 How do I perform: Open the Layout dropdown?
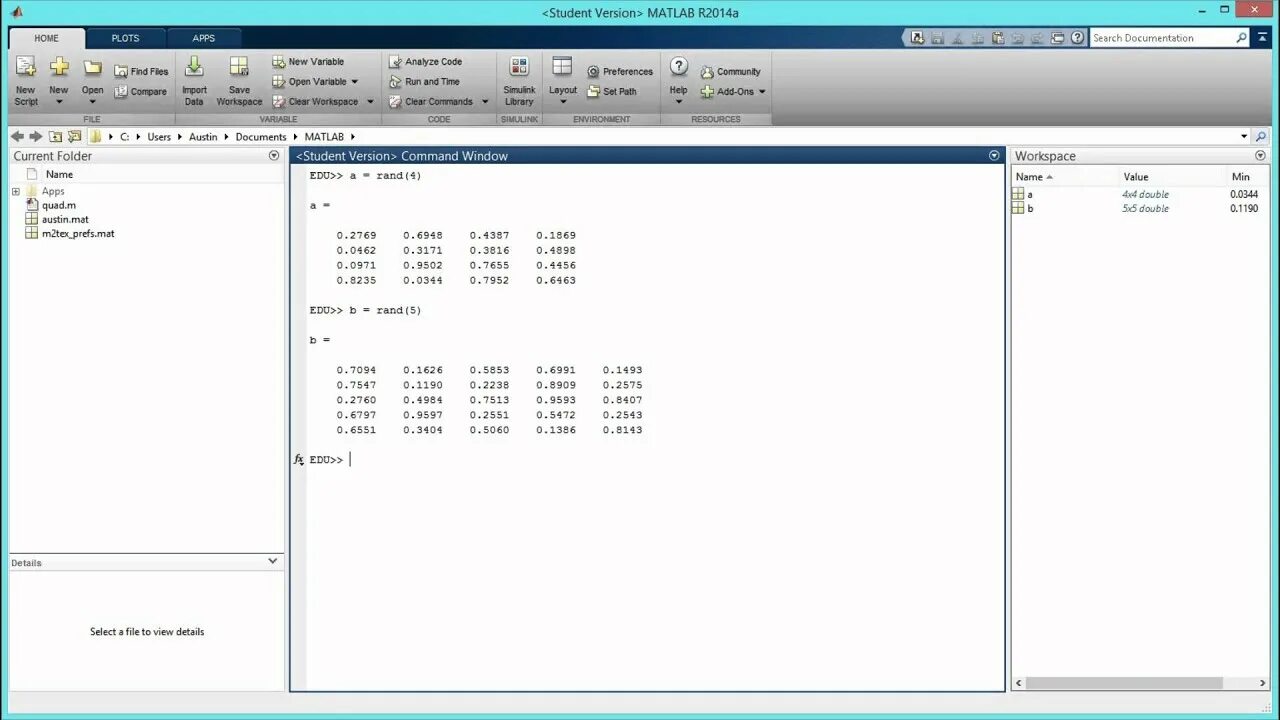coord(563,81)
